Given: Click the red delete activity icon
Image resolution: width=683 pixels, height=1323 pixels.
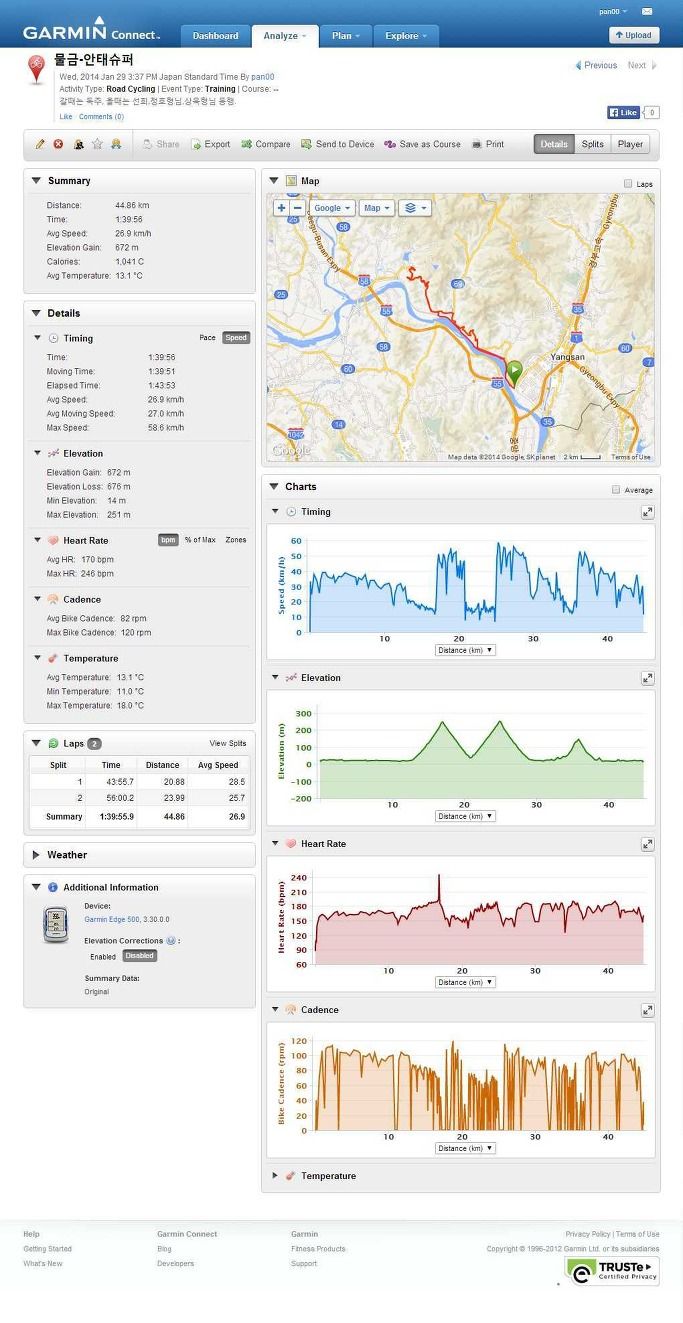Looking at the screenshot, I should (58, 144).
